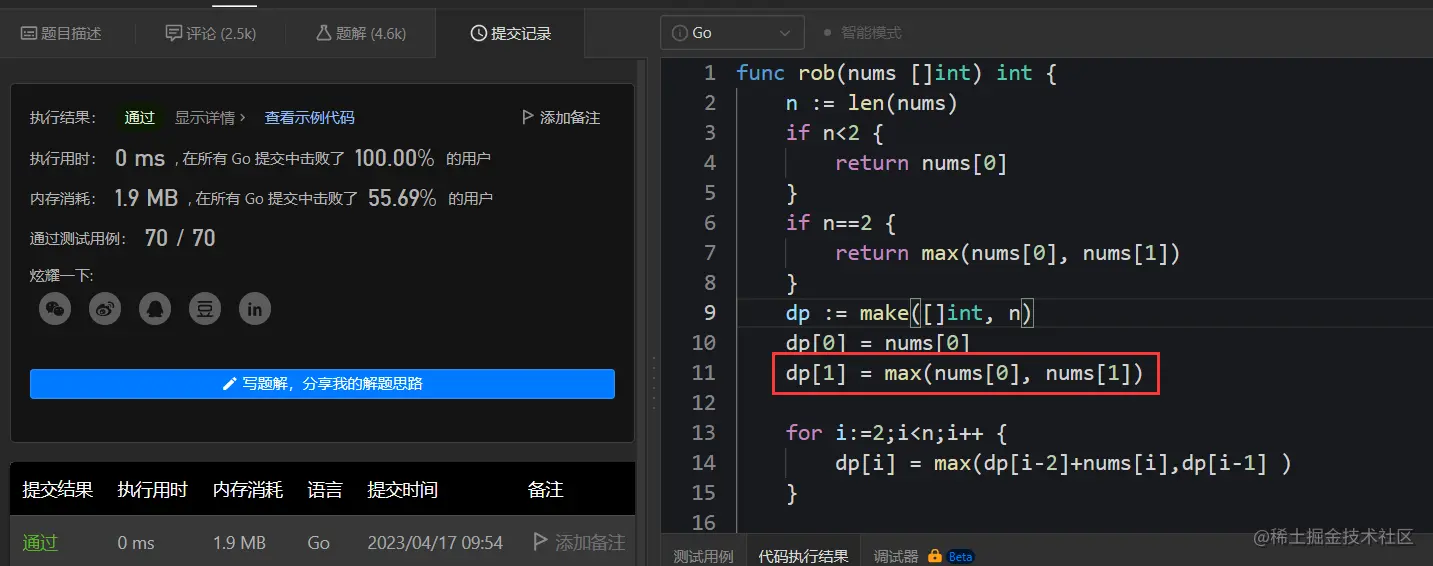Image resolution: width=1433 pixels, height=566 pixels.
Task: Open the 调试器 Beta tab
Action: (x=924, y=556)
